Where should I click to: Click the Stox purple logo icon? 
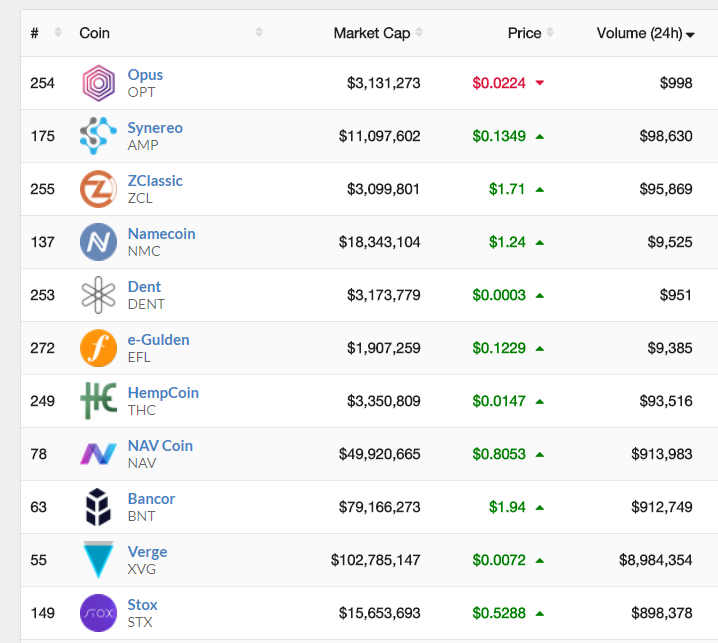click(x=98, y=613)
